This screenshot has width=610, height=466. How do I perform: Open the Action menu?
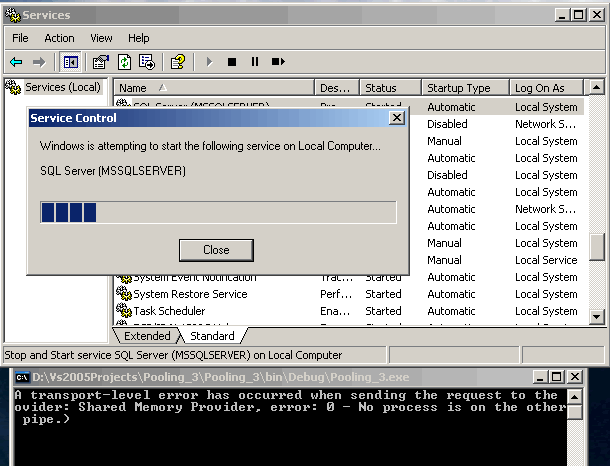click(x=59, y=38)
